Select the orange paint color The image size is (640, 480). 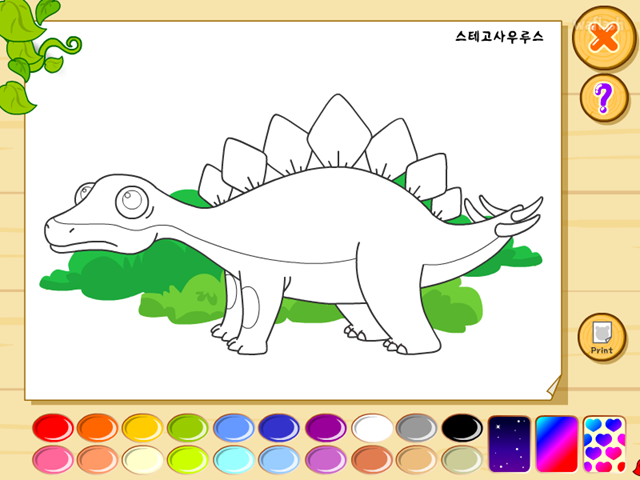point(98,428)
